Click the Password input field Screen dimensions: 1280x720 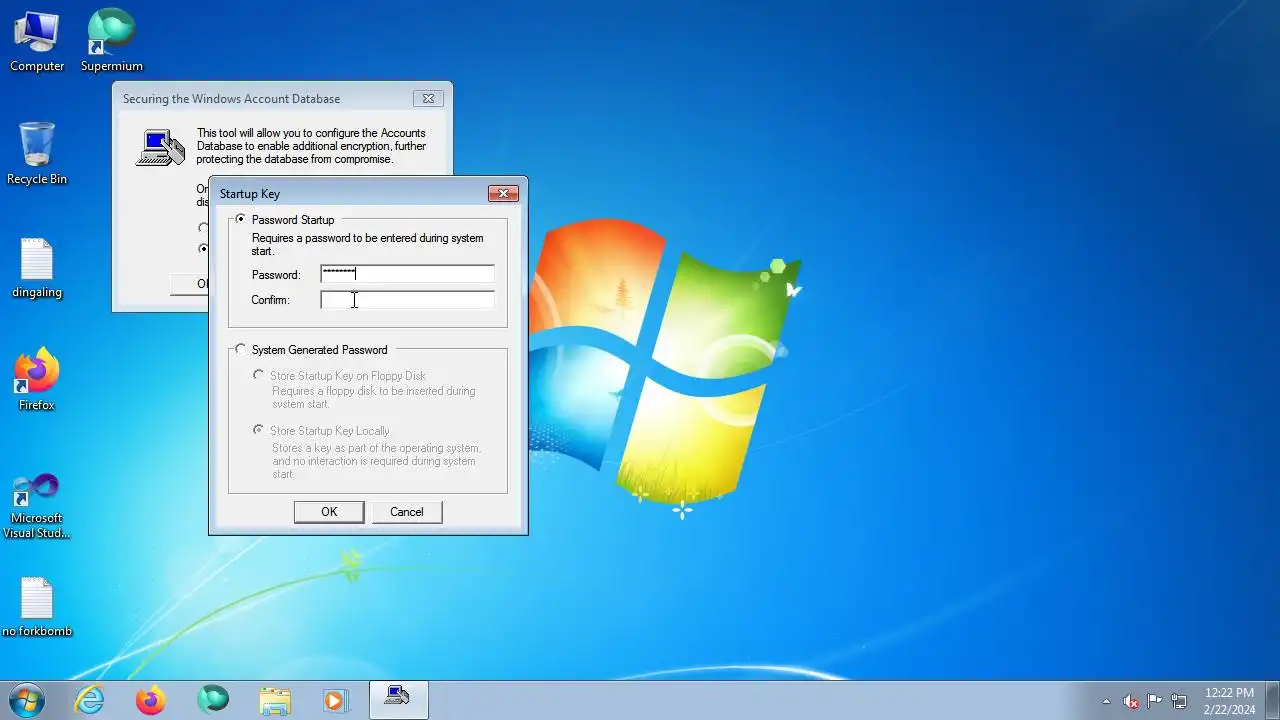[x=407, y=274]
